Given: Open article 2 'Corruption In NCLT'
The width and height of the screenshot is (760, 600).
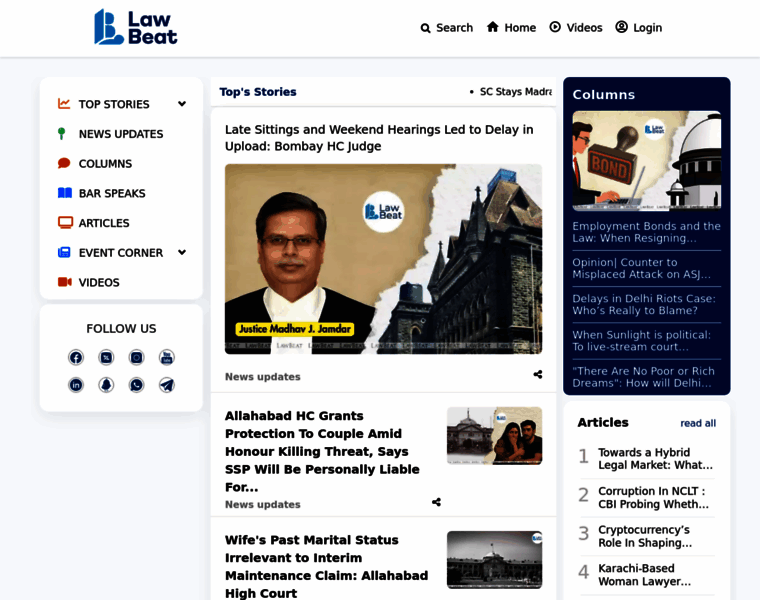Looking at the screenshot, I should [653, 497].
